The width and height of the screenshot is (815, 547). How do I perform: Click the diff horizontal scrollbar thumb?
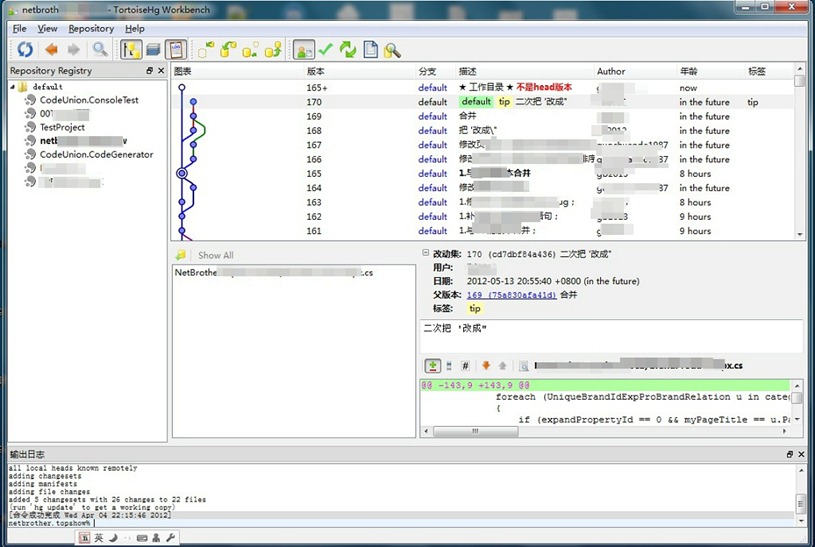475,431
